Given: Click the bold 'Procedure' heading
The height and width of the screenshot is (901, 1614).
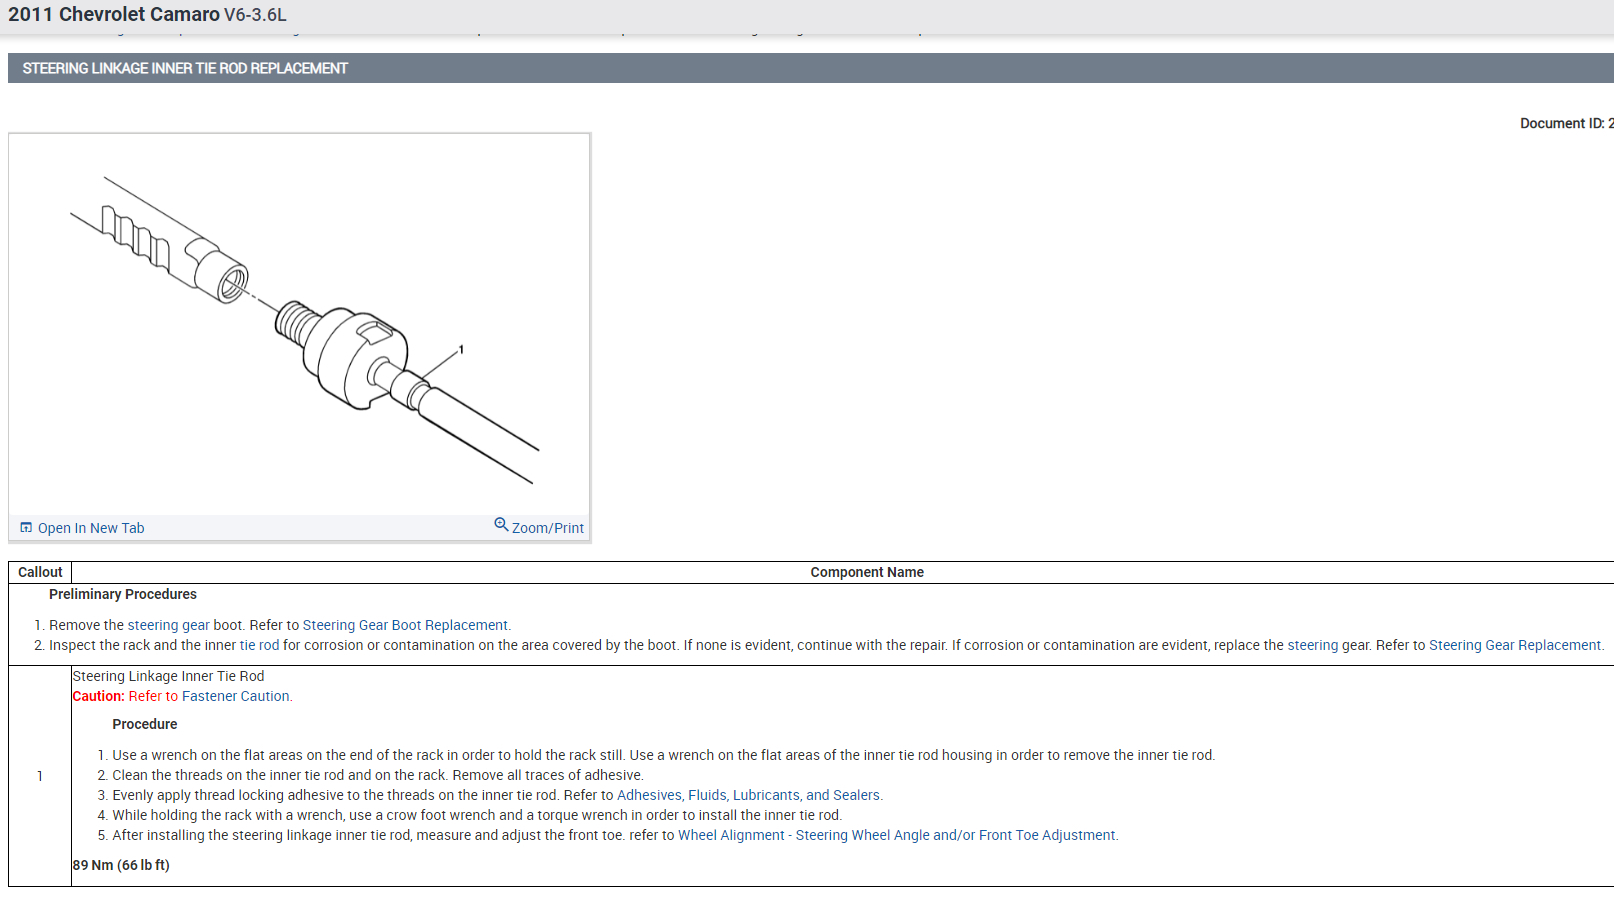Looking at the screenshot, I should pyautogui.click(x=145, y=724).
